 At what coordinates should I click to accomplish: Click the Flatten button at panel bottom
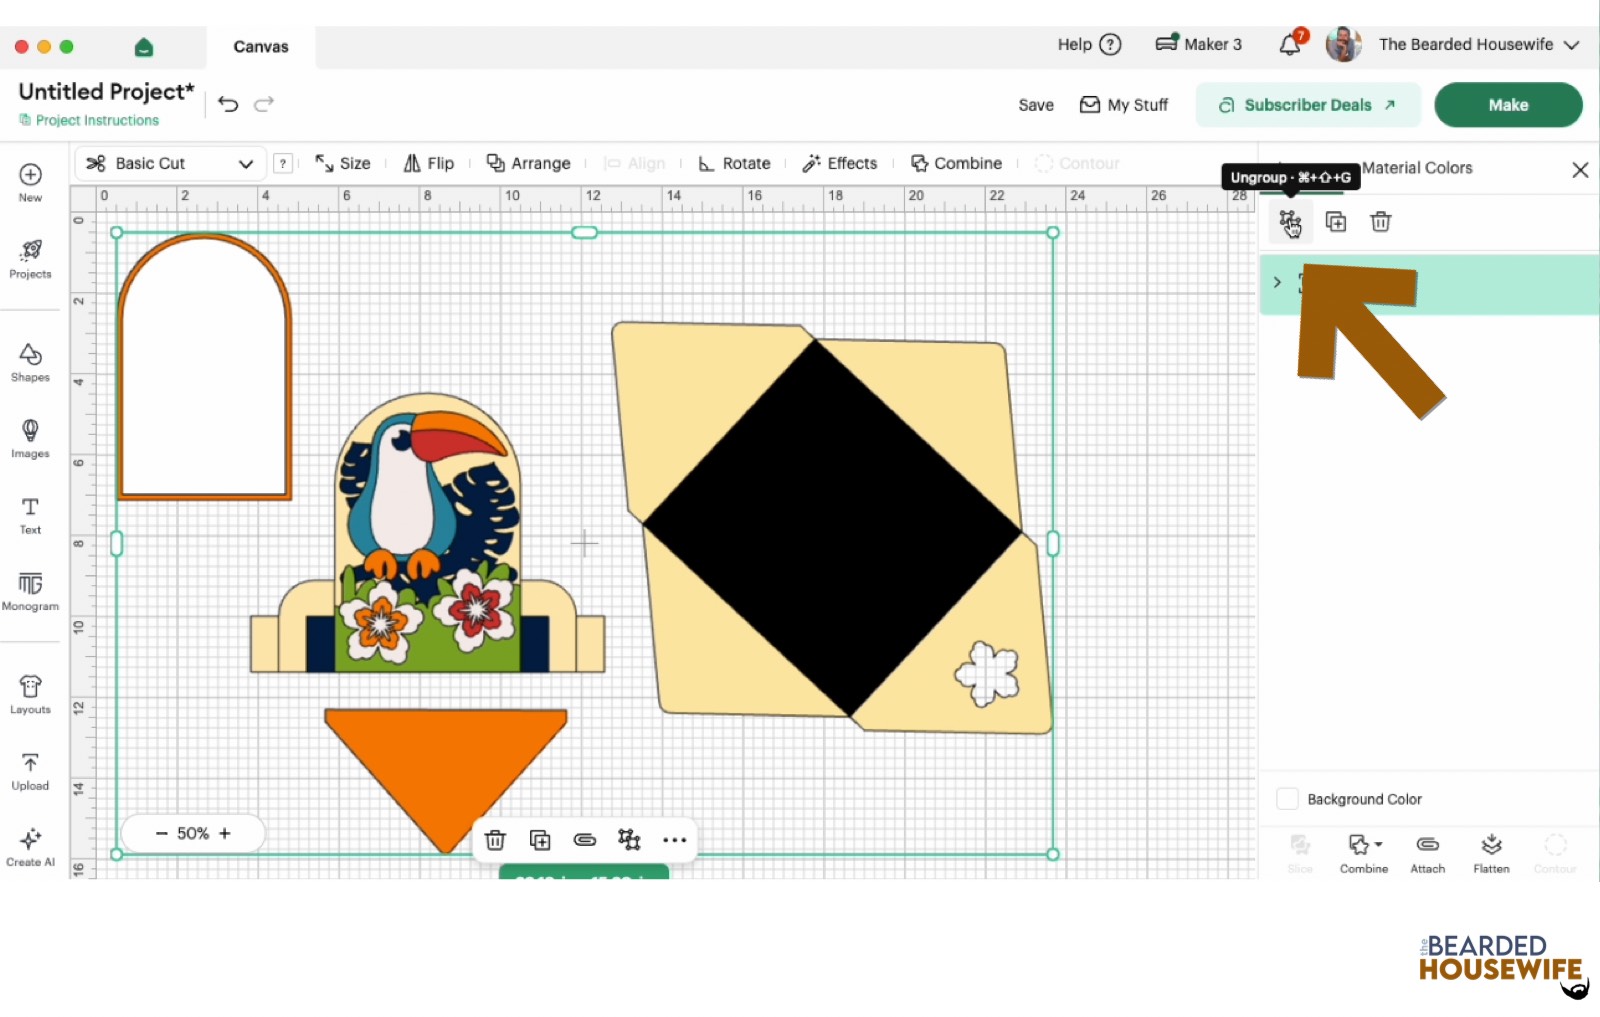pos(1491,855)
